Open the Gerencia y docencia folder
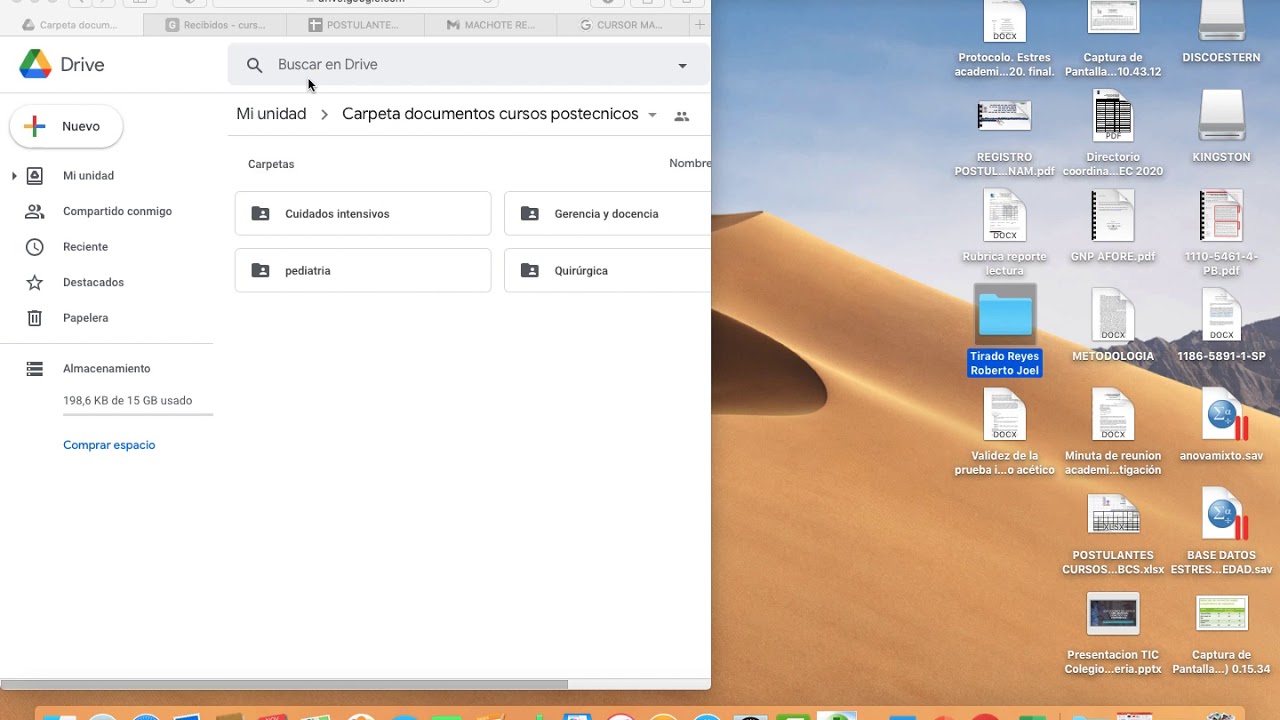This screenshot has width=1280, height=720. coord(607,214)
